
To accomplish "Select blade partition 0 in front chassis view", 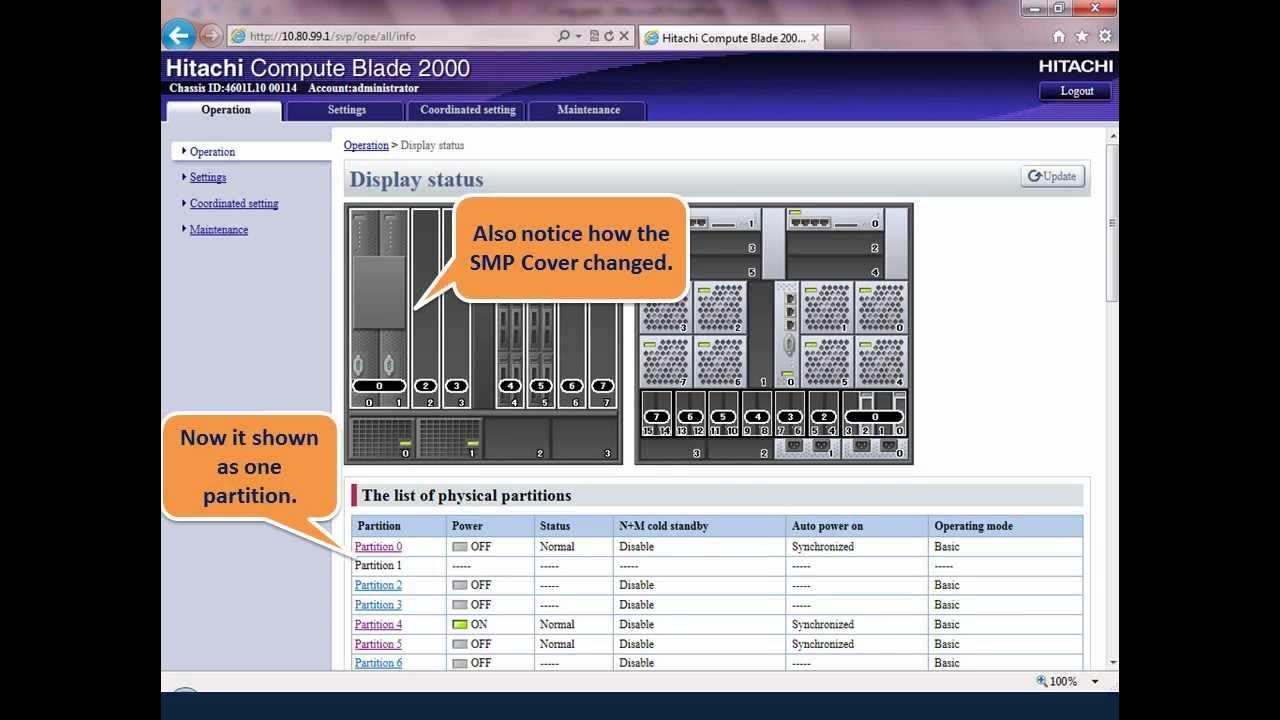I will click(x=379, y=309).
